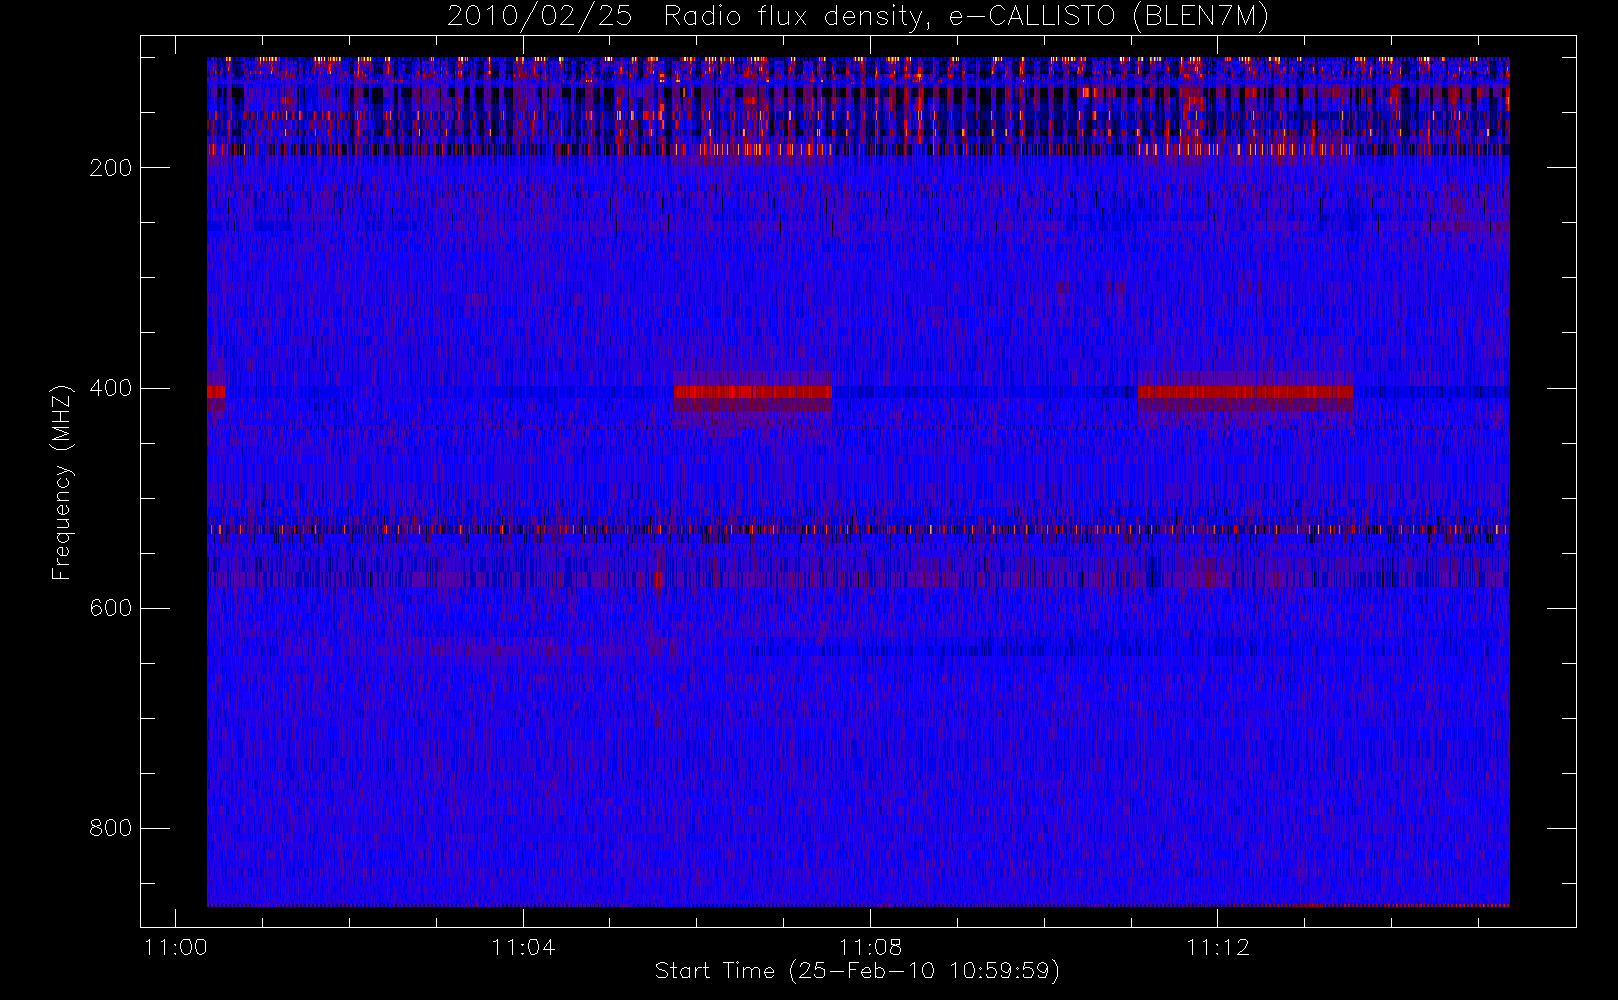This screenshot has width=1618, height=1000.
Task: Select the 'Frequency (MHZ)' axis label
Action: (62, 482)
